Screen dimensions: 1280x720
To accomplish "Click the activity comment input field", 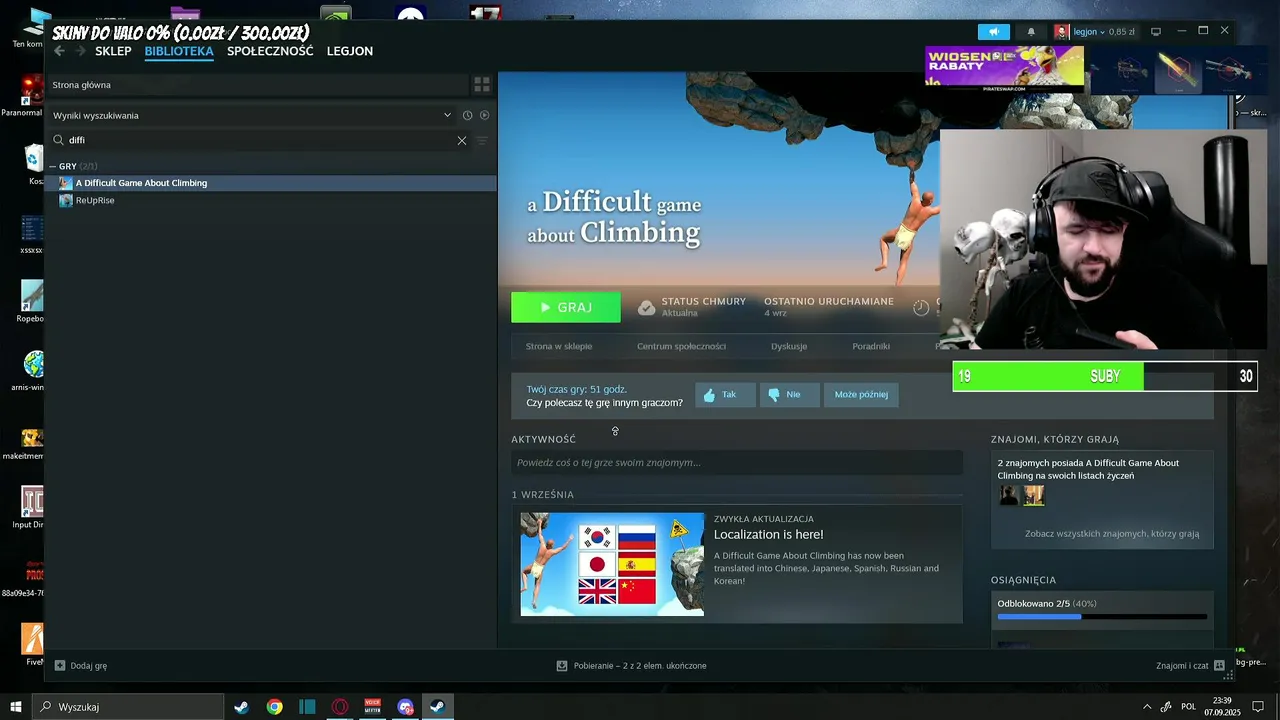I will [737, 462].
